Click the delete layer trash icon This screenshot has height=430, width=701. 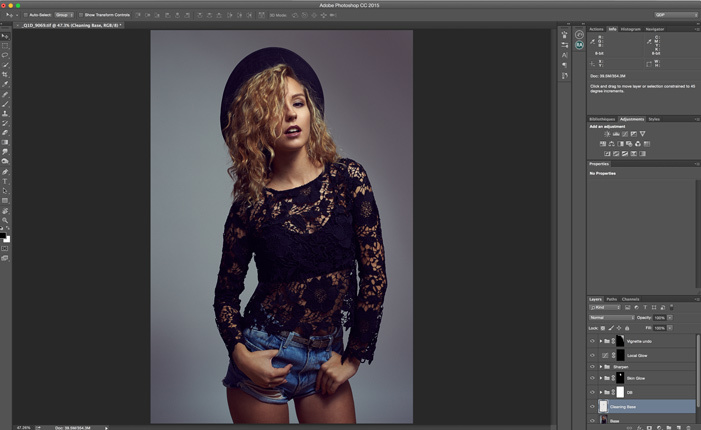point(688,427)
